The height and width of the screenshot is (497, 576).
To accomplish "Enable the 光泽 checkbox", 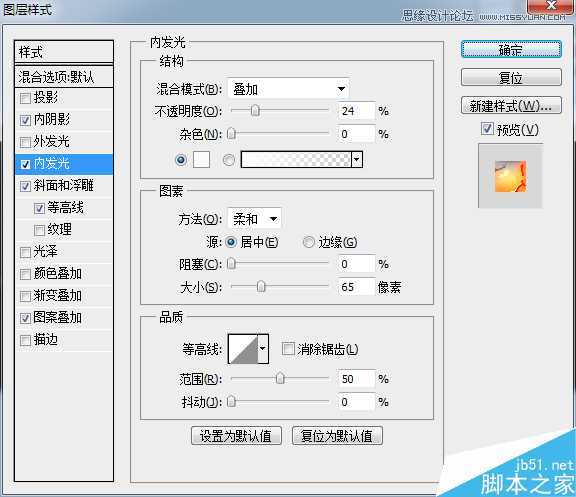I will (25, 252).
